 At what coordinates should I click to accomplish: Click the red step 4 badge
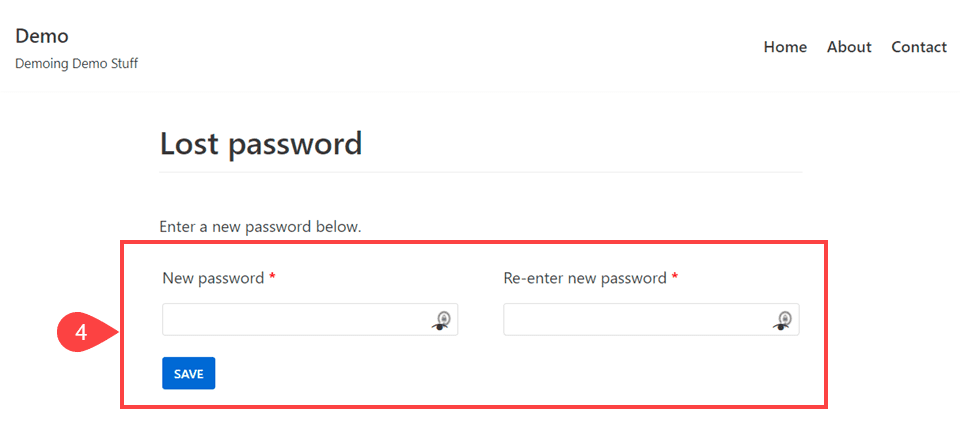click(x=82, y=334)
